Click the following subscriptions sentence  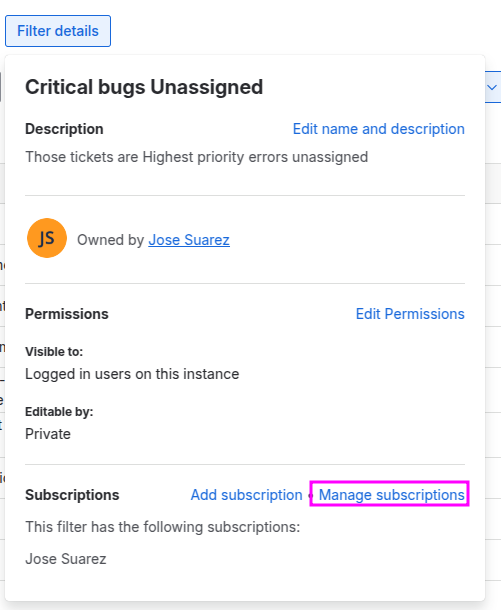(163, 527)
